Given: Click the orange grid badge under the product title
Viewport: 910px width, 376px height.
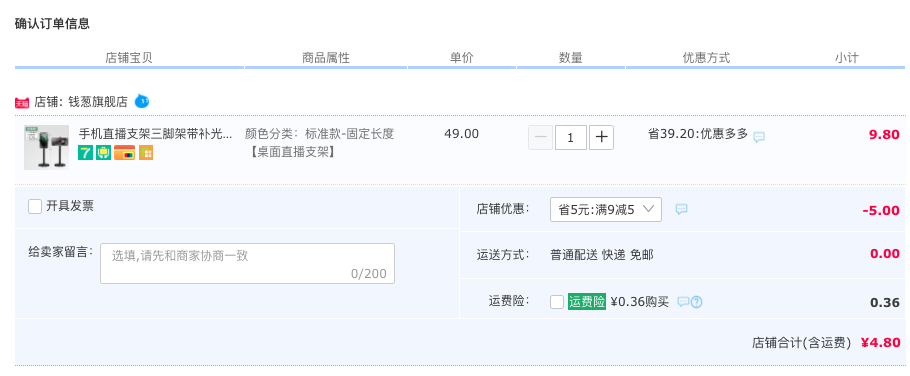Looking at the screenshot, I should pos(146,153).
